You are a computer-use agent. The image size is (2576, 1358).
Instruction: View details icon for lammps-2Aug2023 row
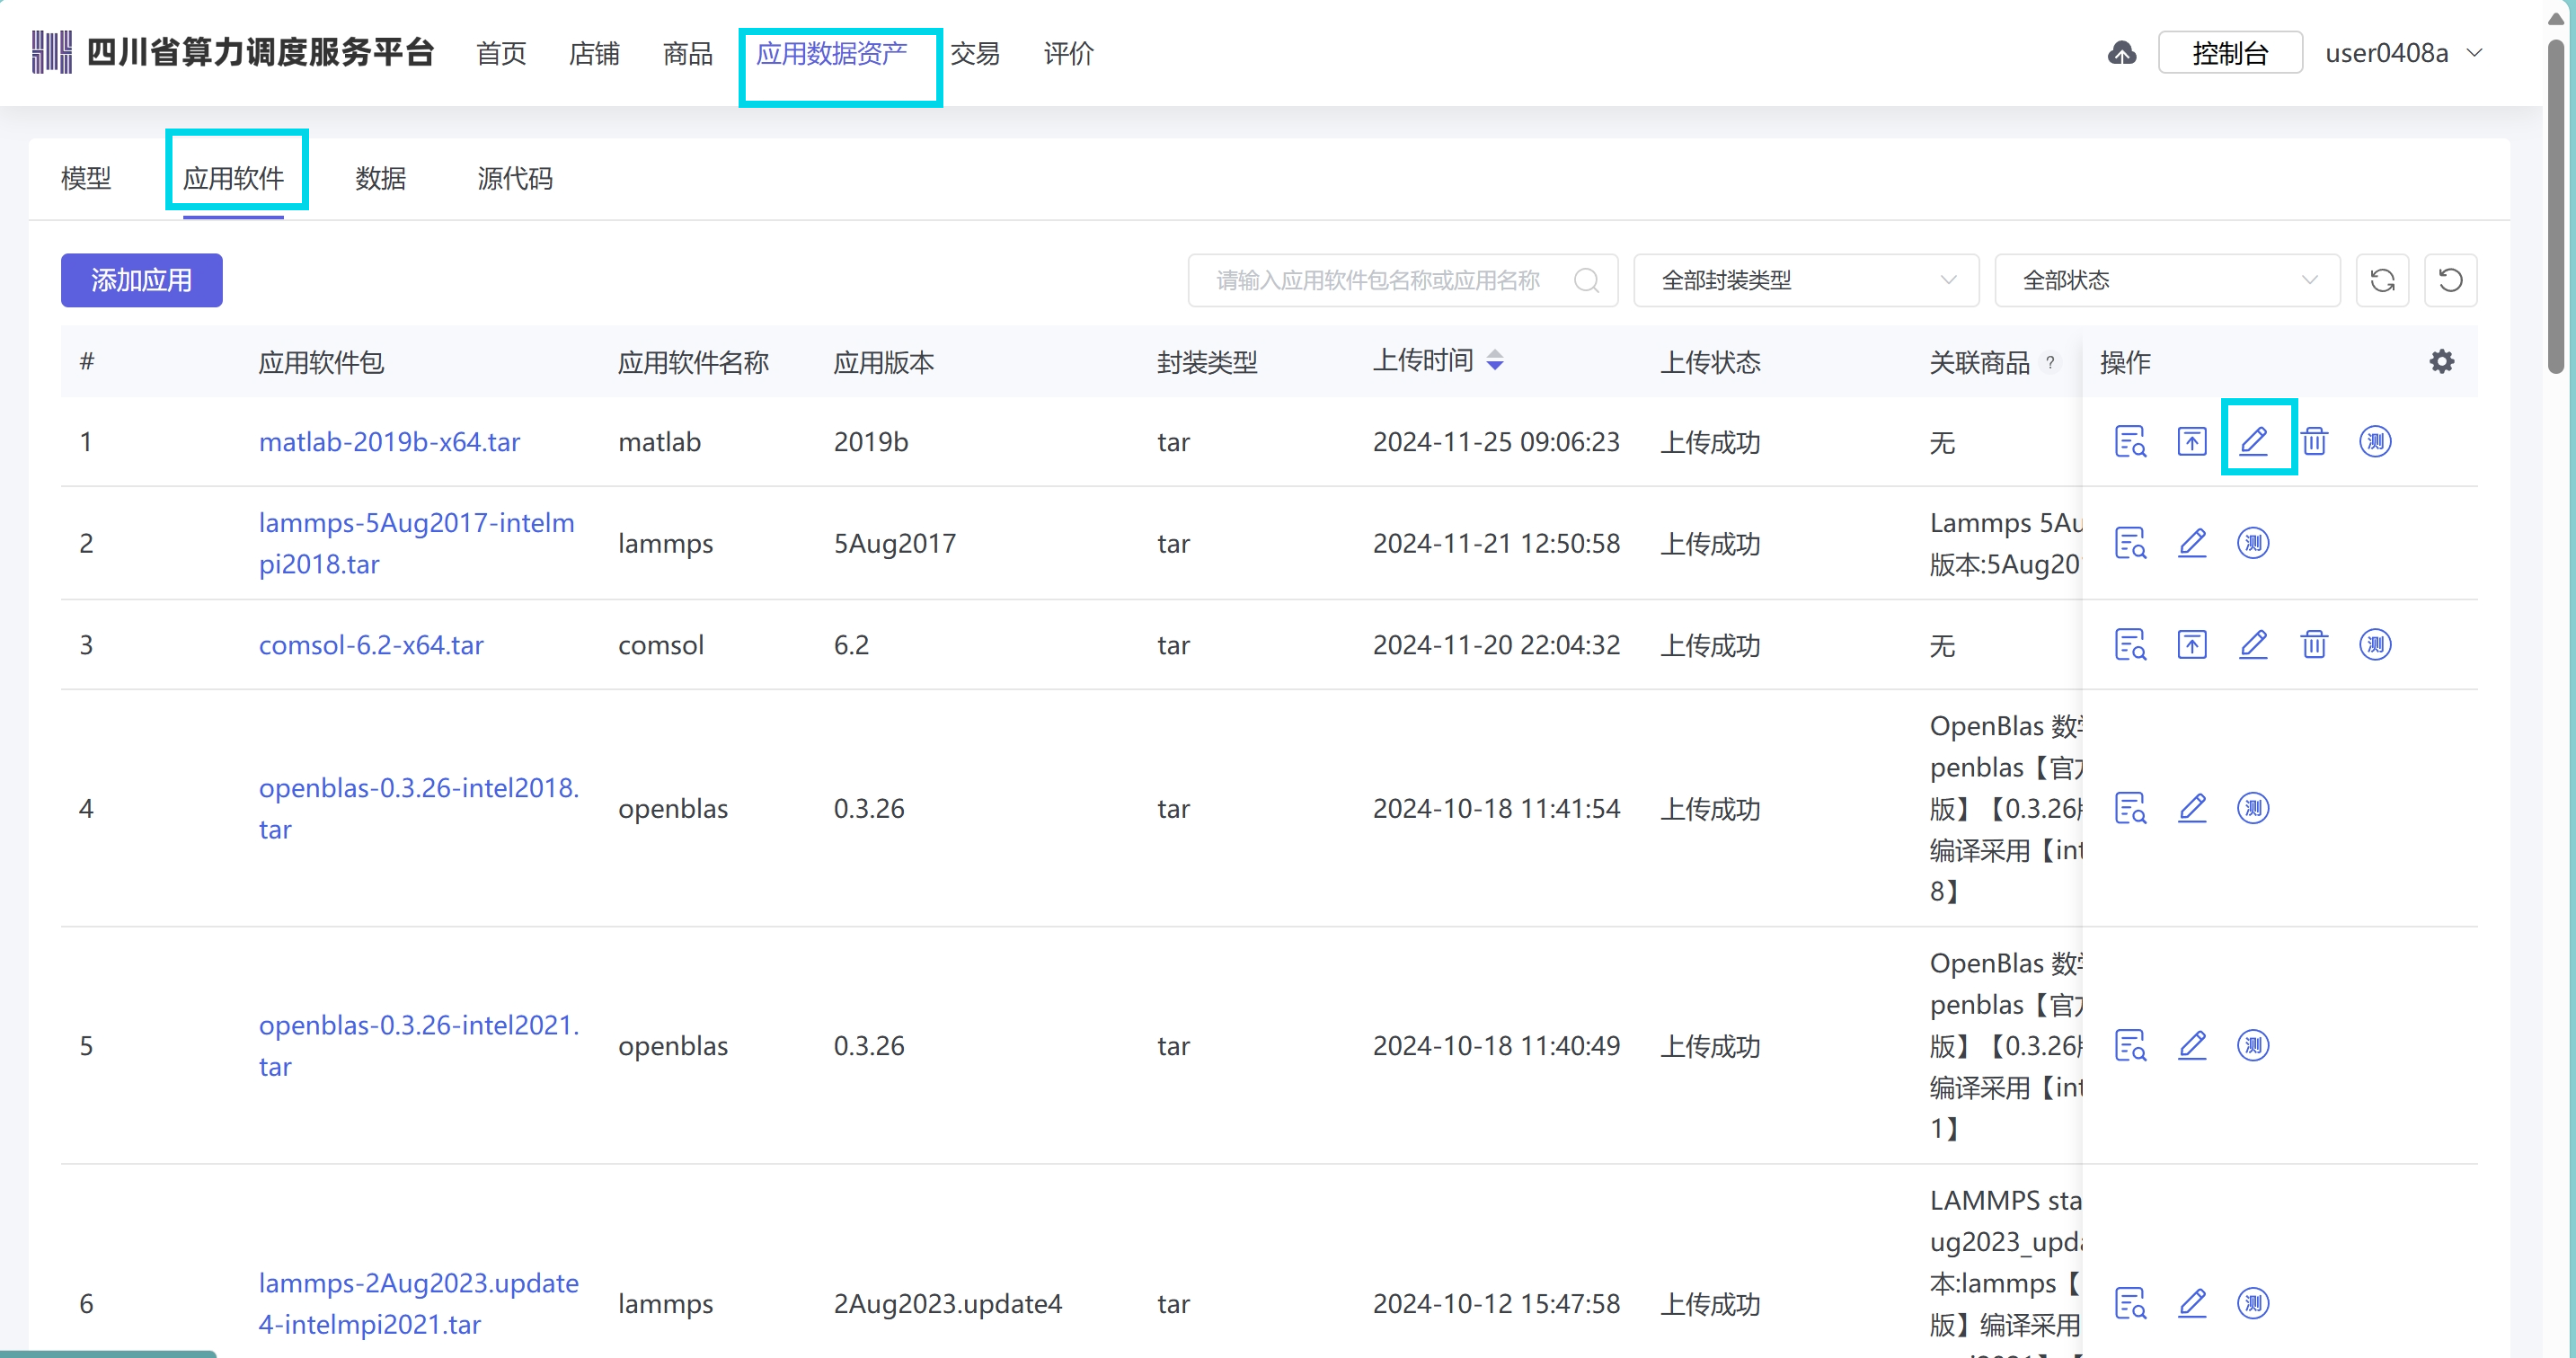tap(2130, 1303)
